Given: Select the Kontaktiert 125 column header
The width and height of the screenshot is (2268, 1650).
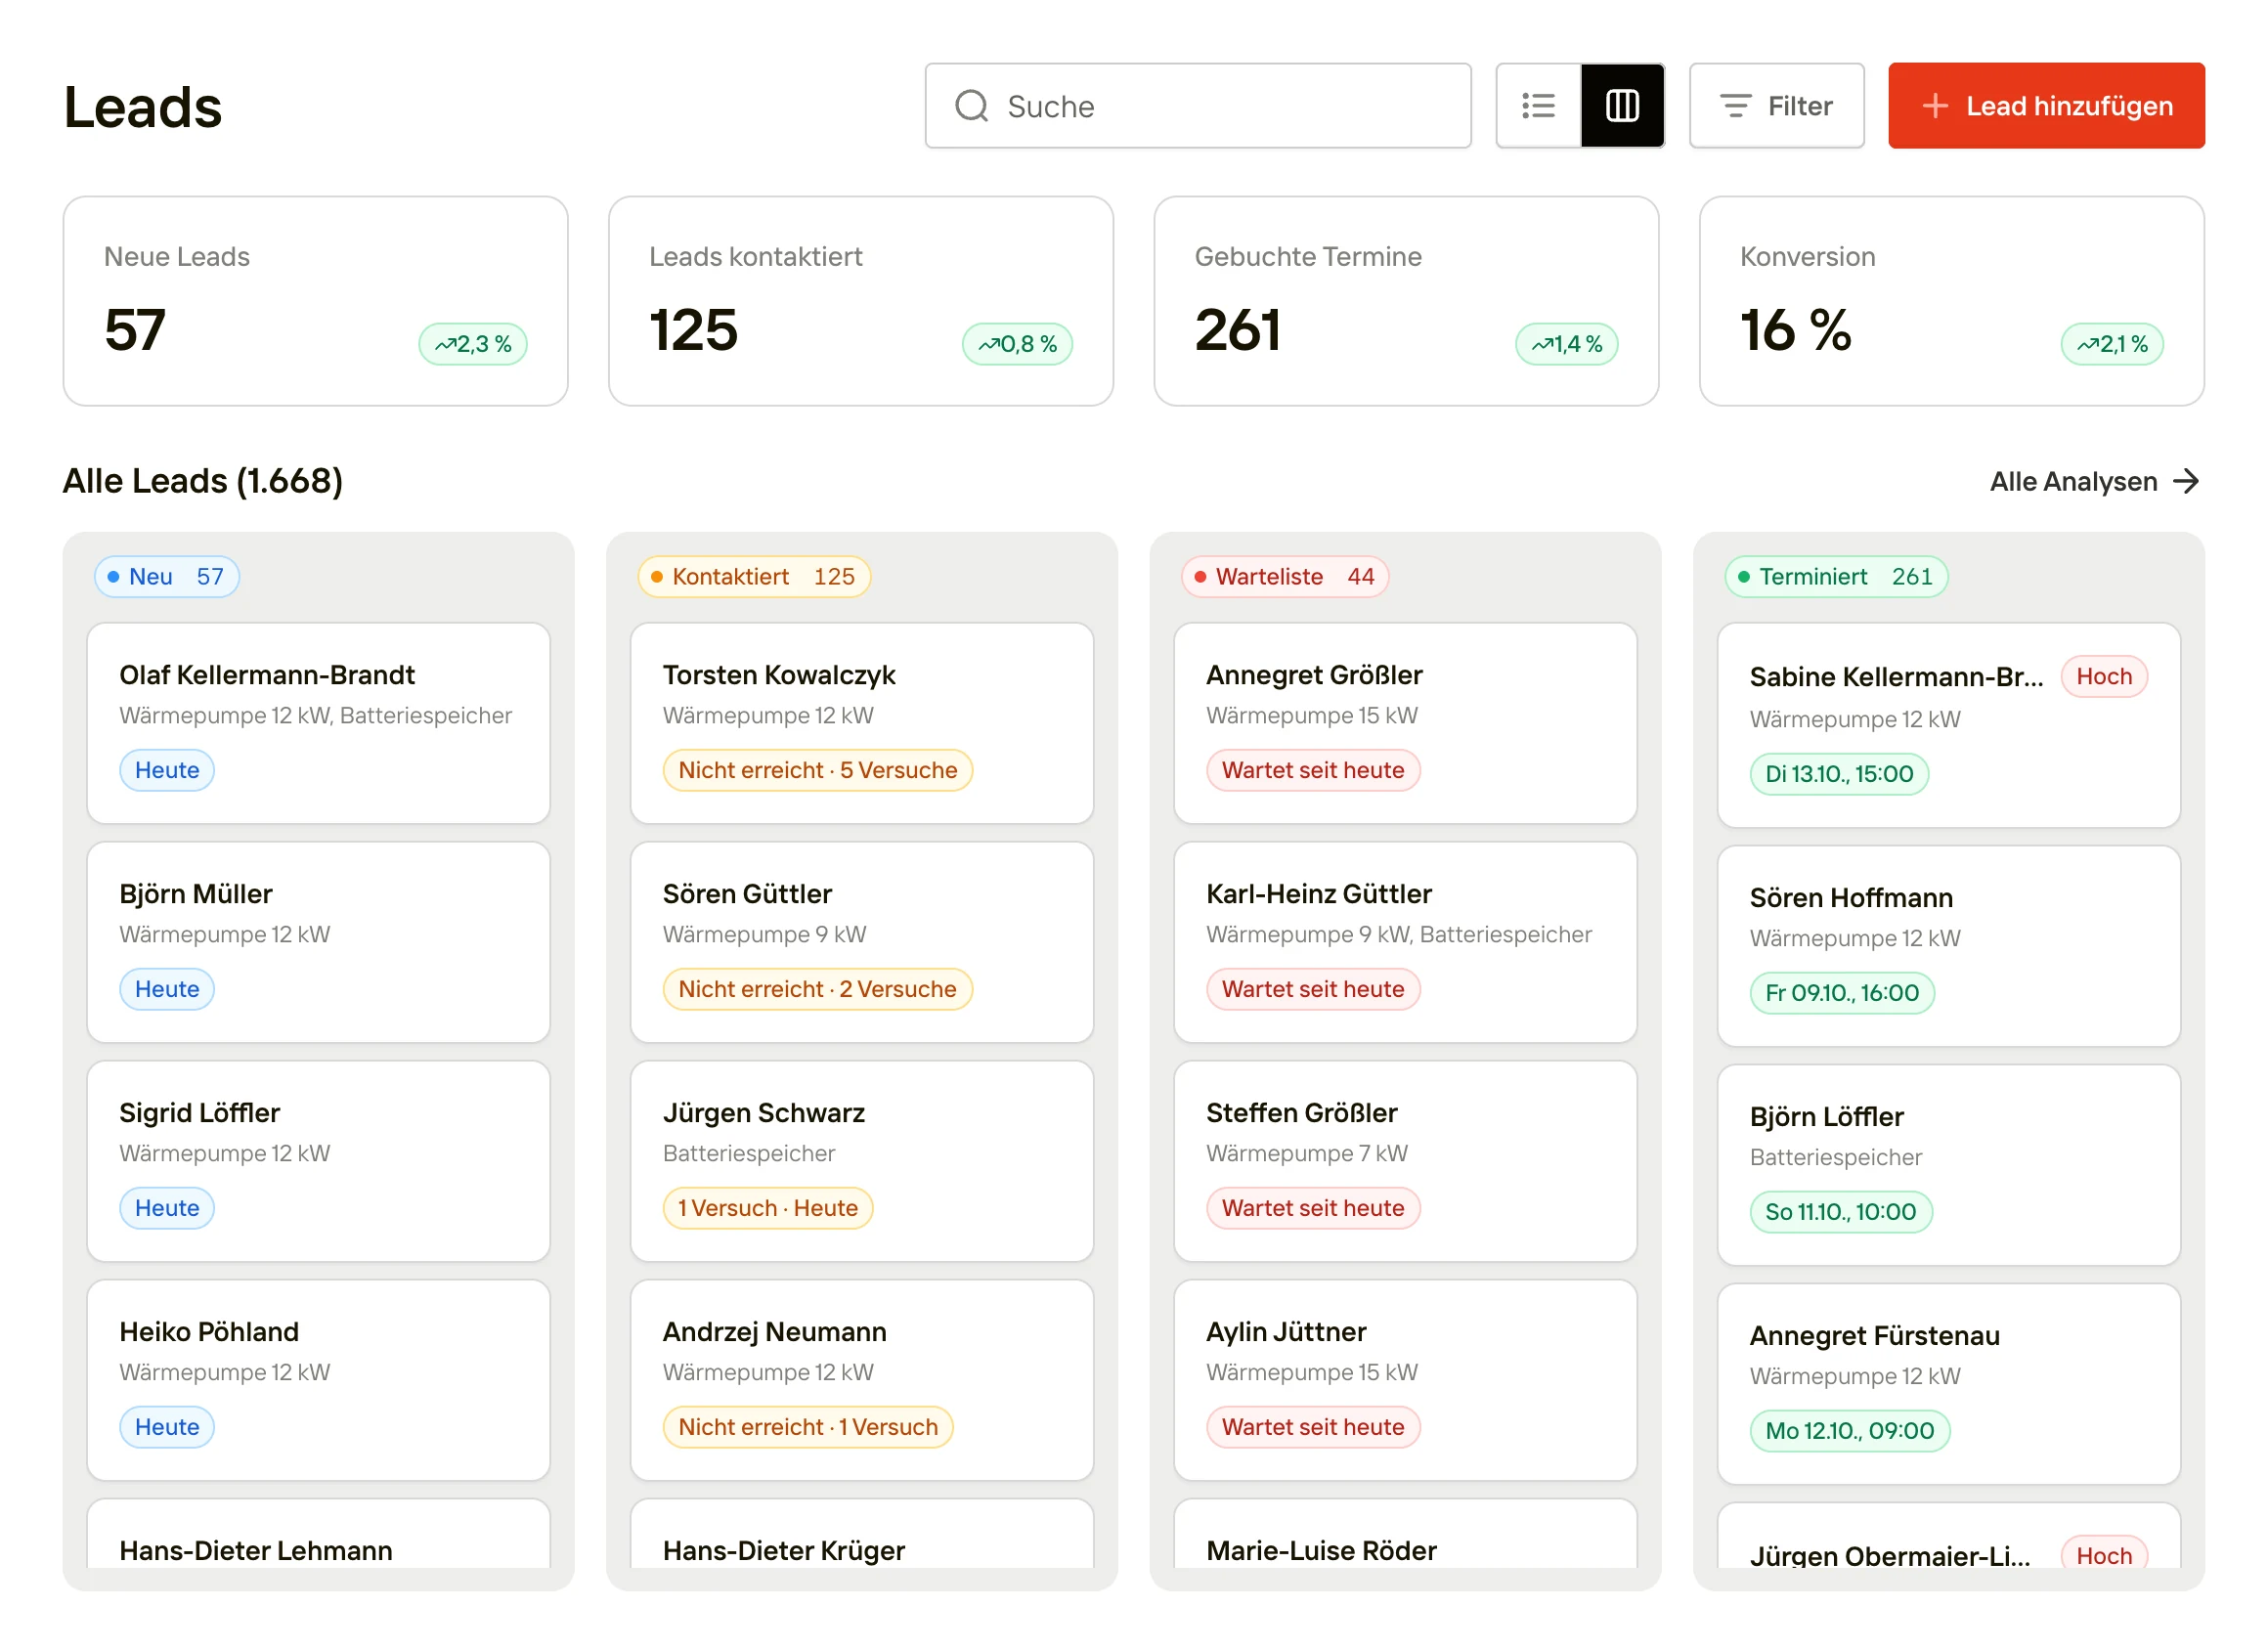Looking at the screenshot, I should (754, 577).
